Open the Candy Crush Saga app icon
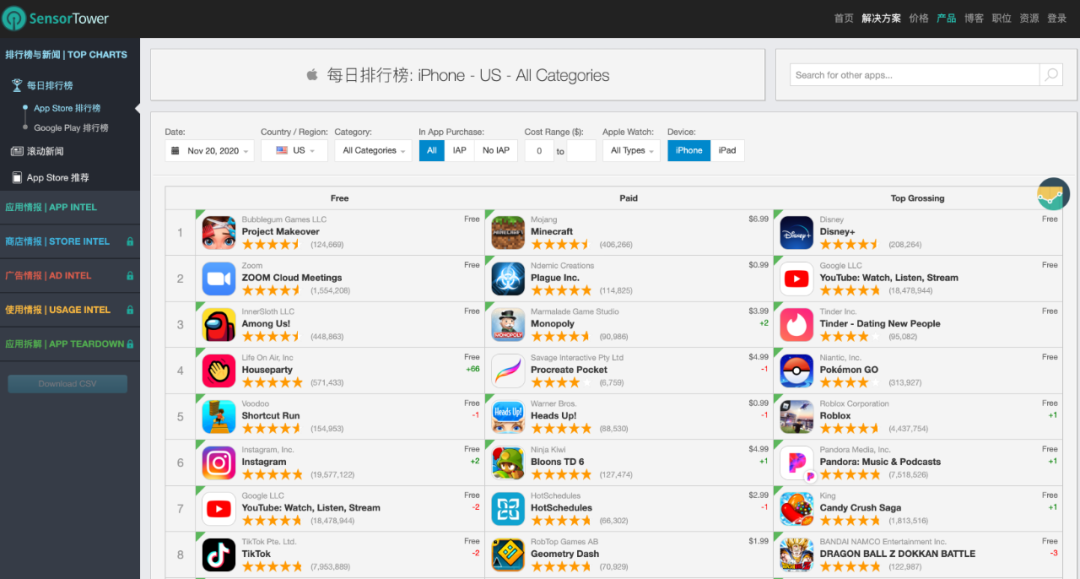 point(796,509)
